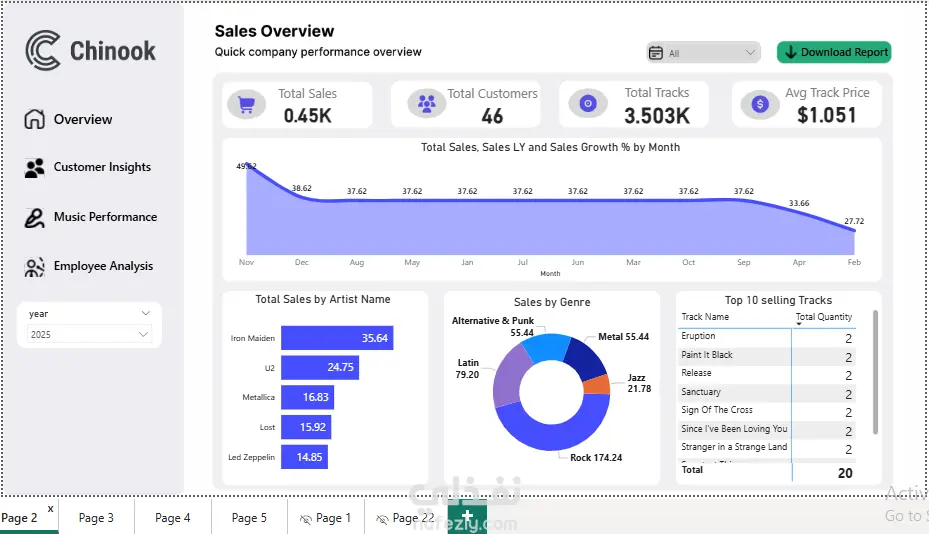Click the Total Tracks disc icon

(x=588, y=103)
